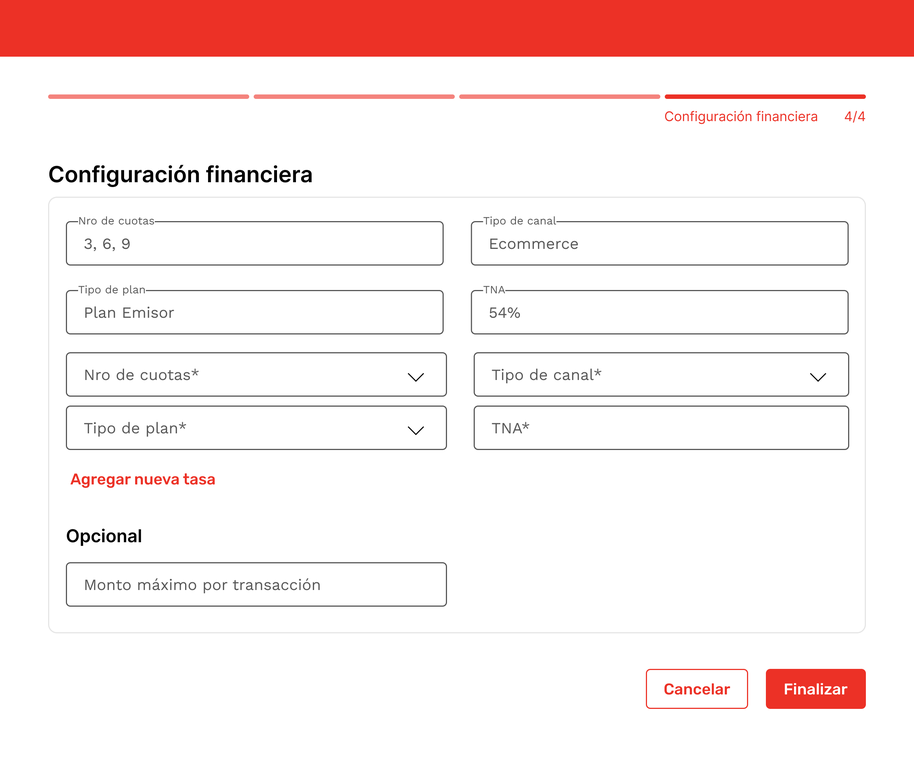Click chevron arrow in Nro de cuotas* select
Image resolution: width=914 pixels, height=757 pixels.
pos(416,377)
